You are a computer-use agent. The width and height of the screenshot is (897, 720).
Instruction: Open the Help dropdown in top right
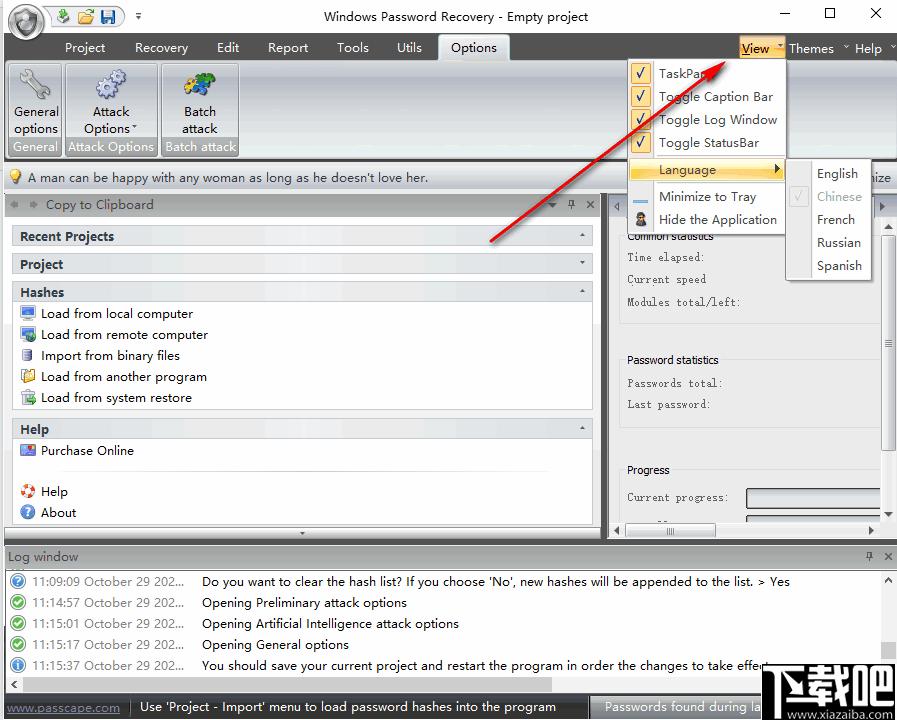coord(874,49)
